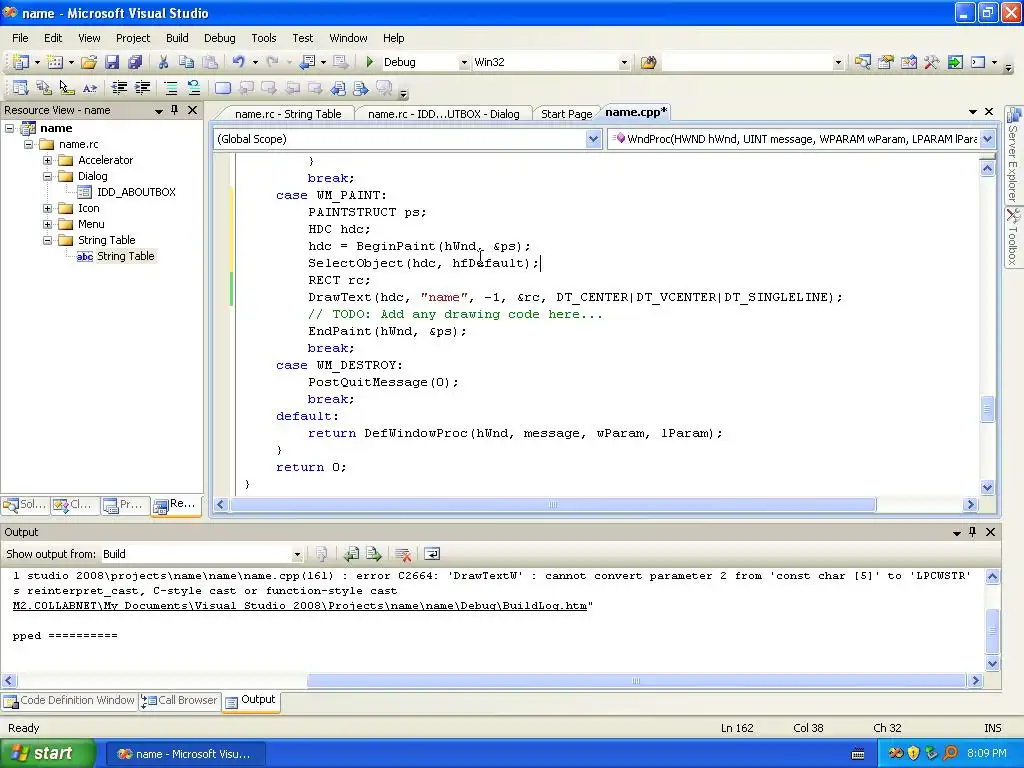Click the Clear All icon in the Output toolbar

click(x=403, y=554)
